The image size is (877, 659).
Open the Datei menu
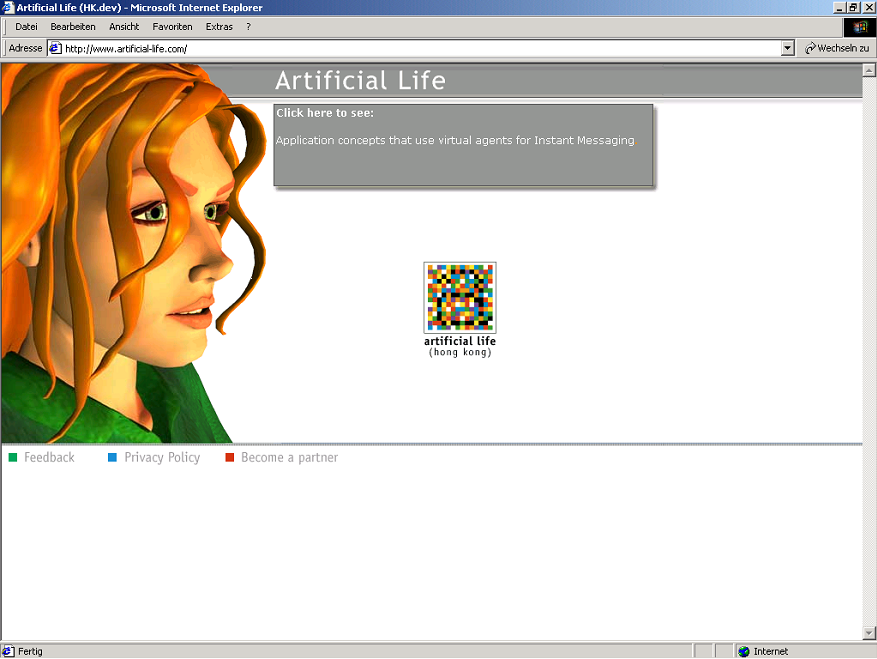pyautogui.click(x=26, y=27)
